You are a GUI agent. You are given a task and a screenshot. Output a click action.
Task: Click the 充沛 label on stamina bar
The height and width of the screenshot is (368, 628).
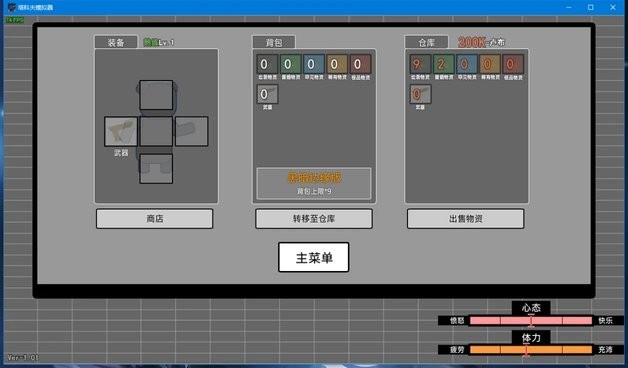(x=605, y=350)
